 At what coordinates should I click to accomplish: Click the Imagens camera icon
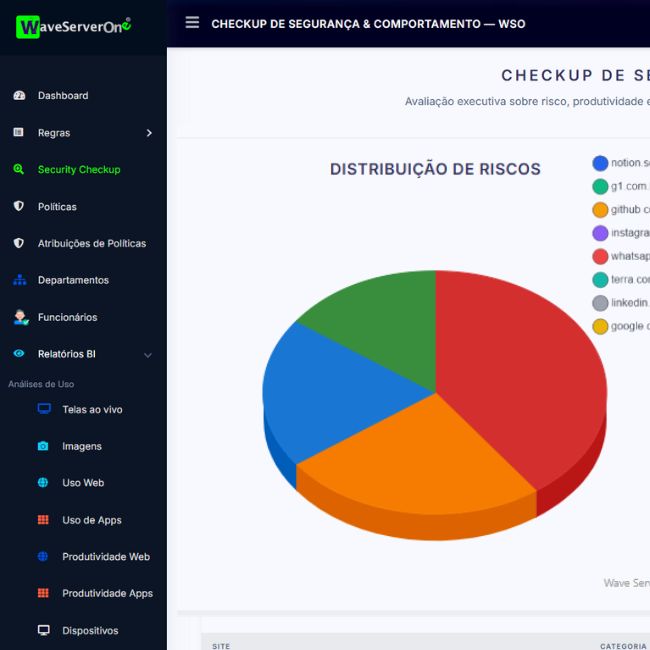pyautogui.click(x=43, y=447)
